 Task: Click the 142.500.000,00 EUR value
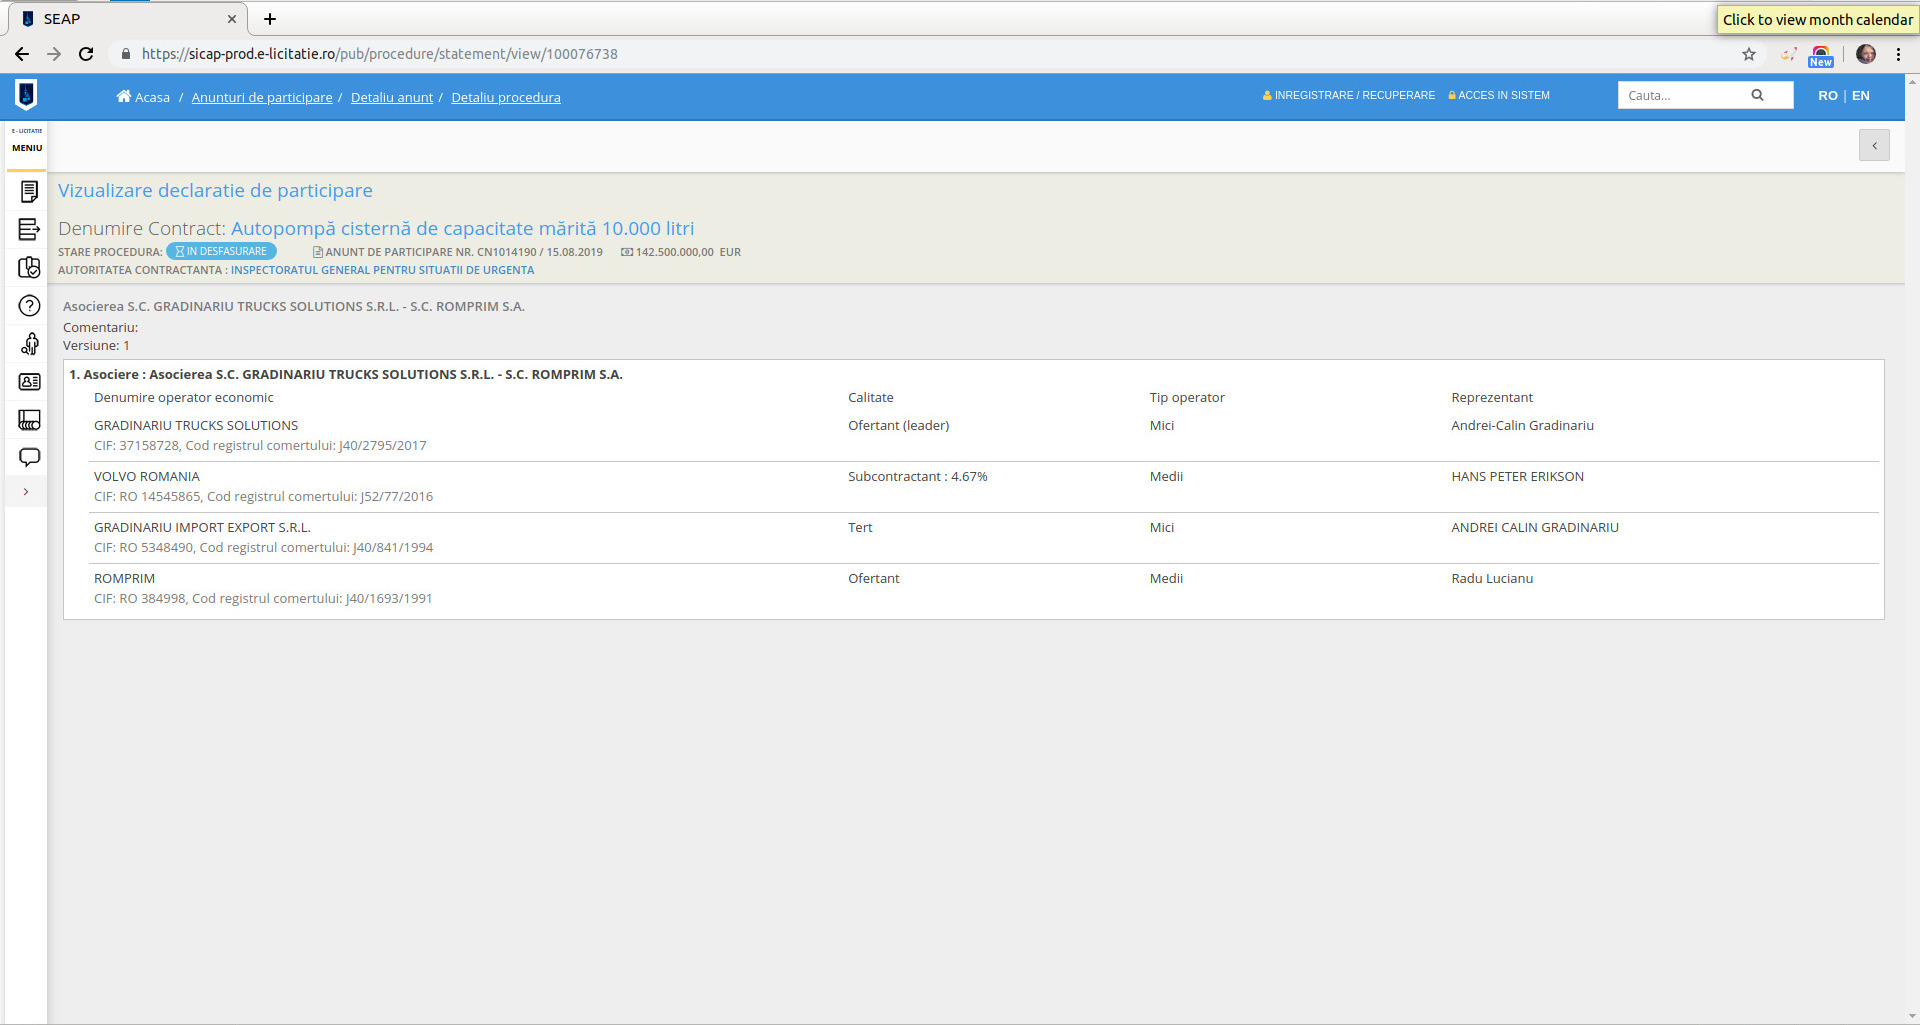pyautogui.click(x=688, y=252)
